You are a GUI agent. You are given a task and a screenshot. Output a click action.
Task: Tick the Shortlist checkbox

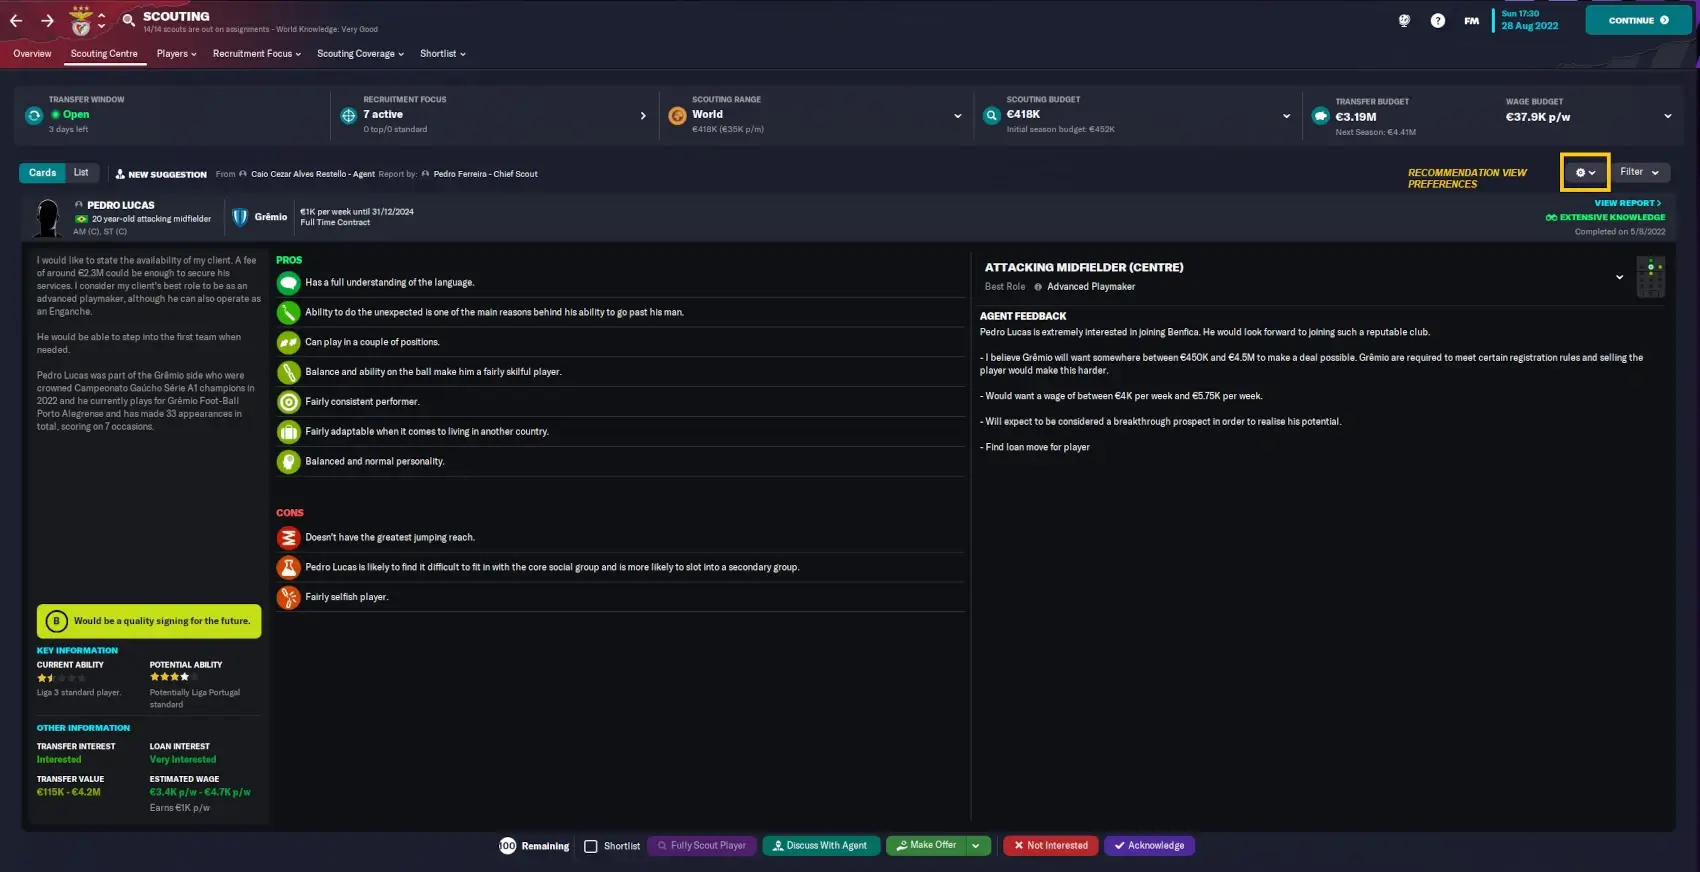(591, 846)
